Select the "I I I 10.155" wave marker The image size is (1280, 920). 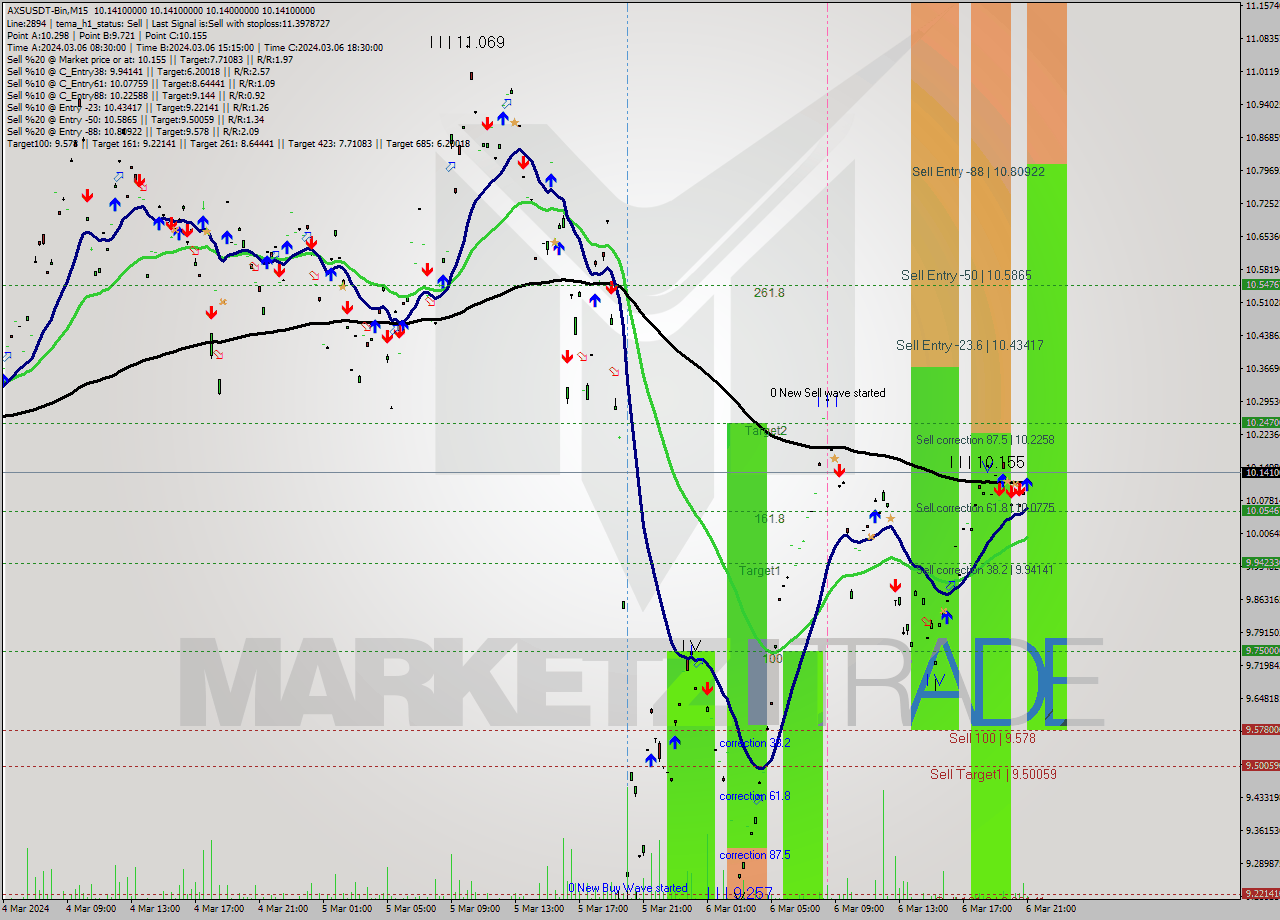pos(986,462)
